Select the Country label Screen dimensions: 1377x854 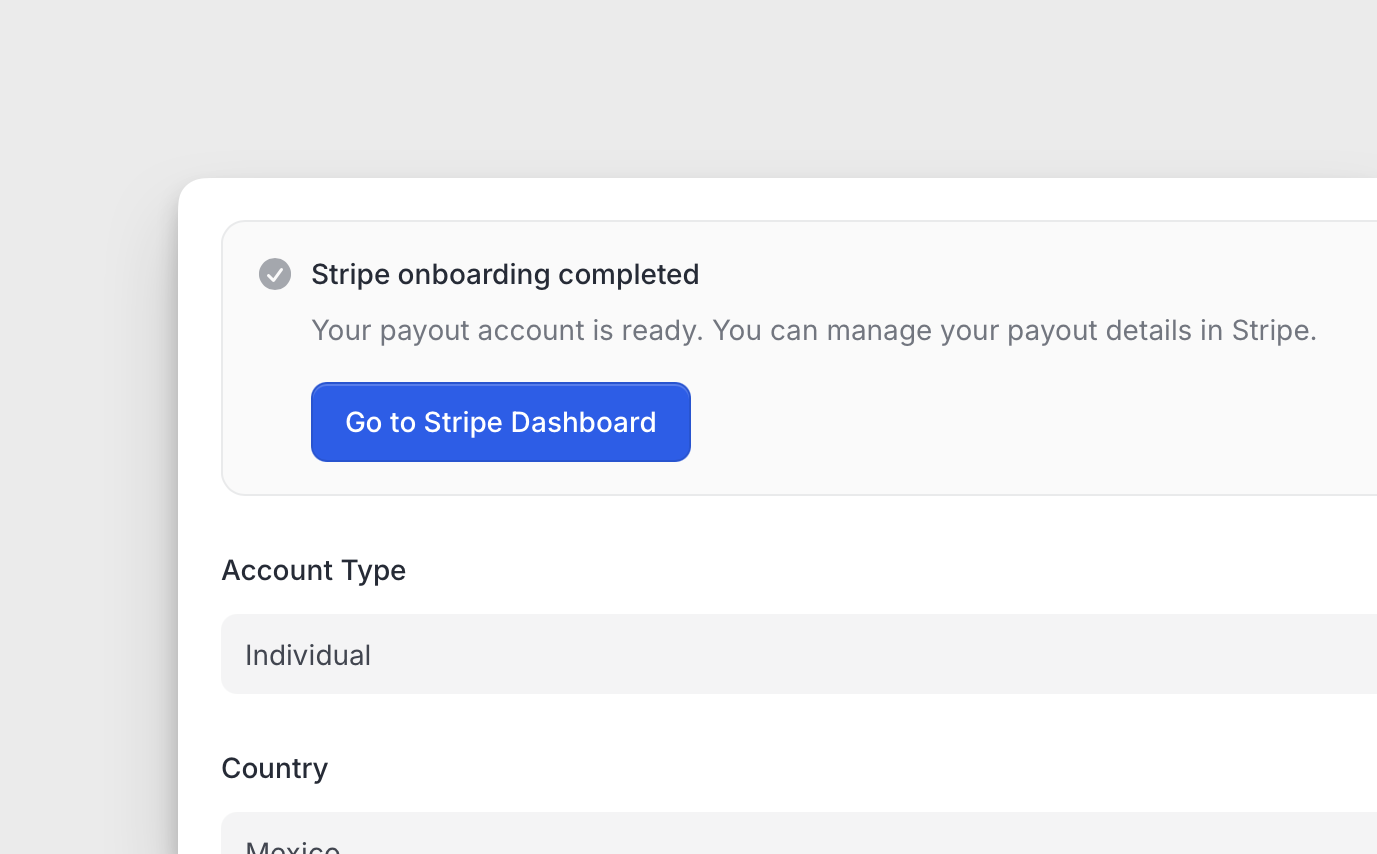tap(274, 768)
